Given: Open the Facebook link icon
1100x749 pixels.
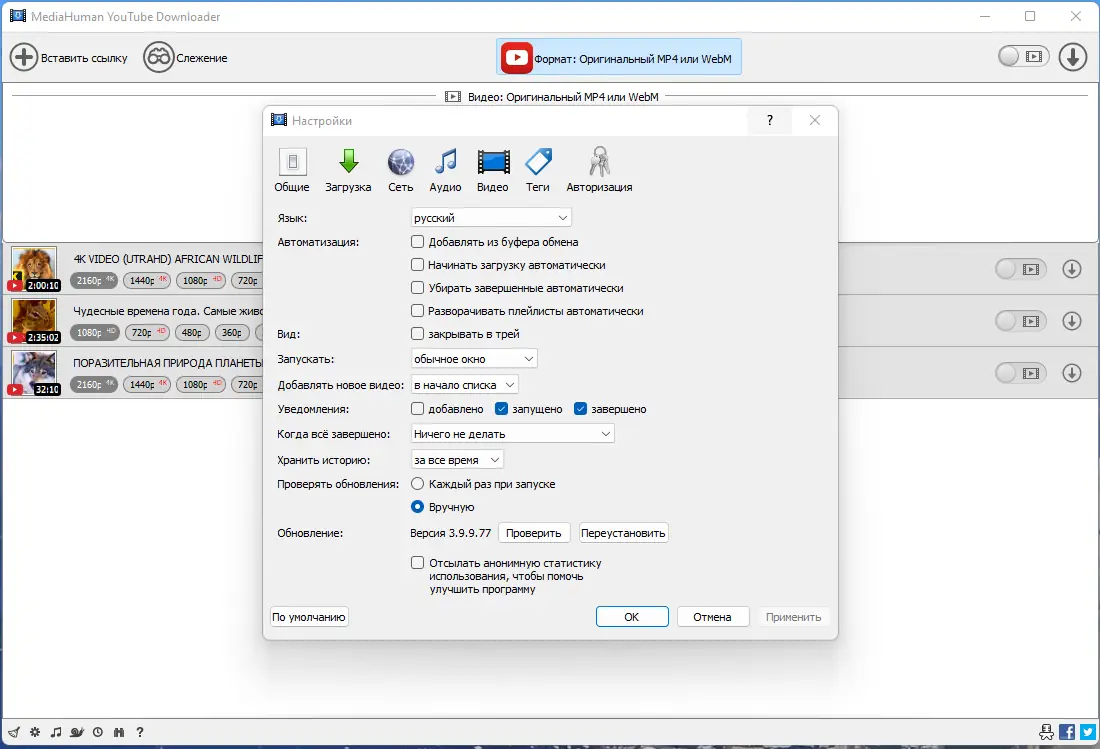Looking at the screenshot, I should coord(1067,732).
